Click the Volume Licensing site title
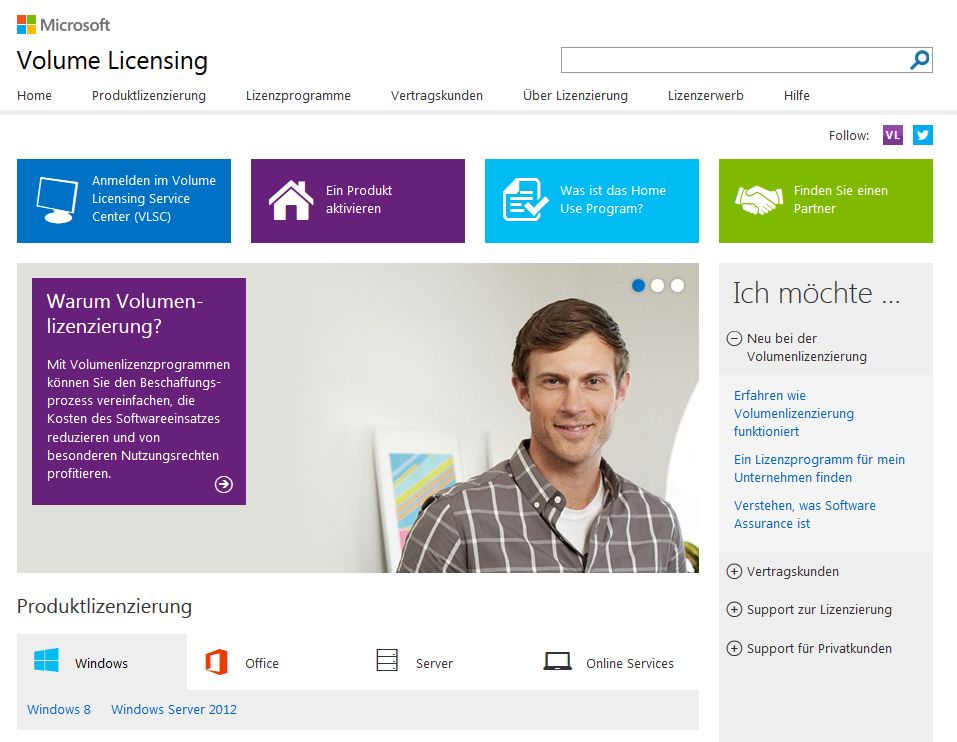Screen dimensions: 957x742 (x=112, y=60)
